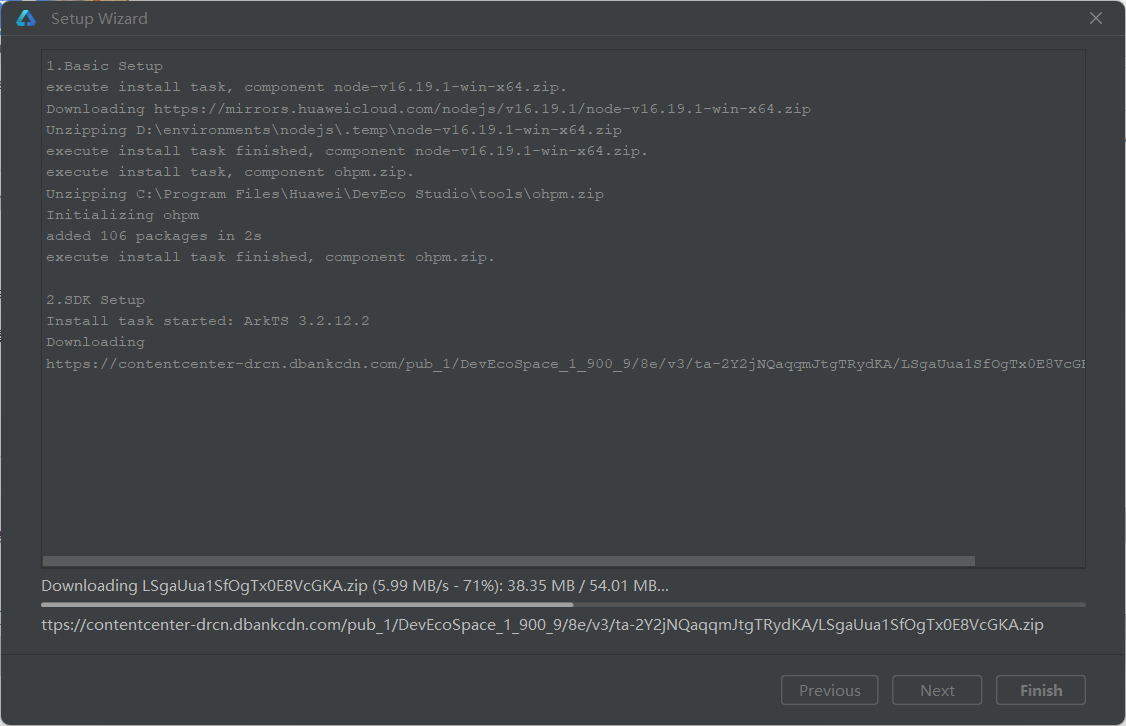The width and height of the screenshot is (1126, 726).
Task: Click 'added 106 packages in 2s' line
Action: pyautogui.click(x=154, y=236)
